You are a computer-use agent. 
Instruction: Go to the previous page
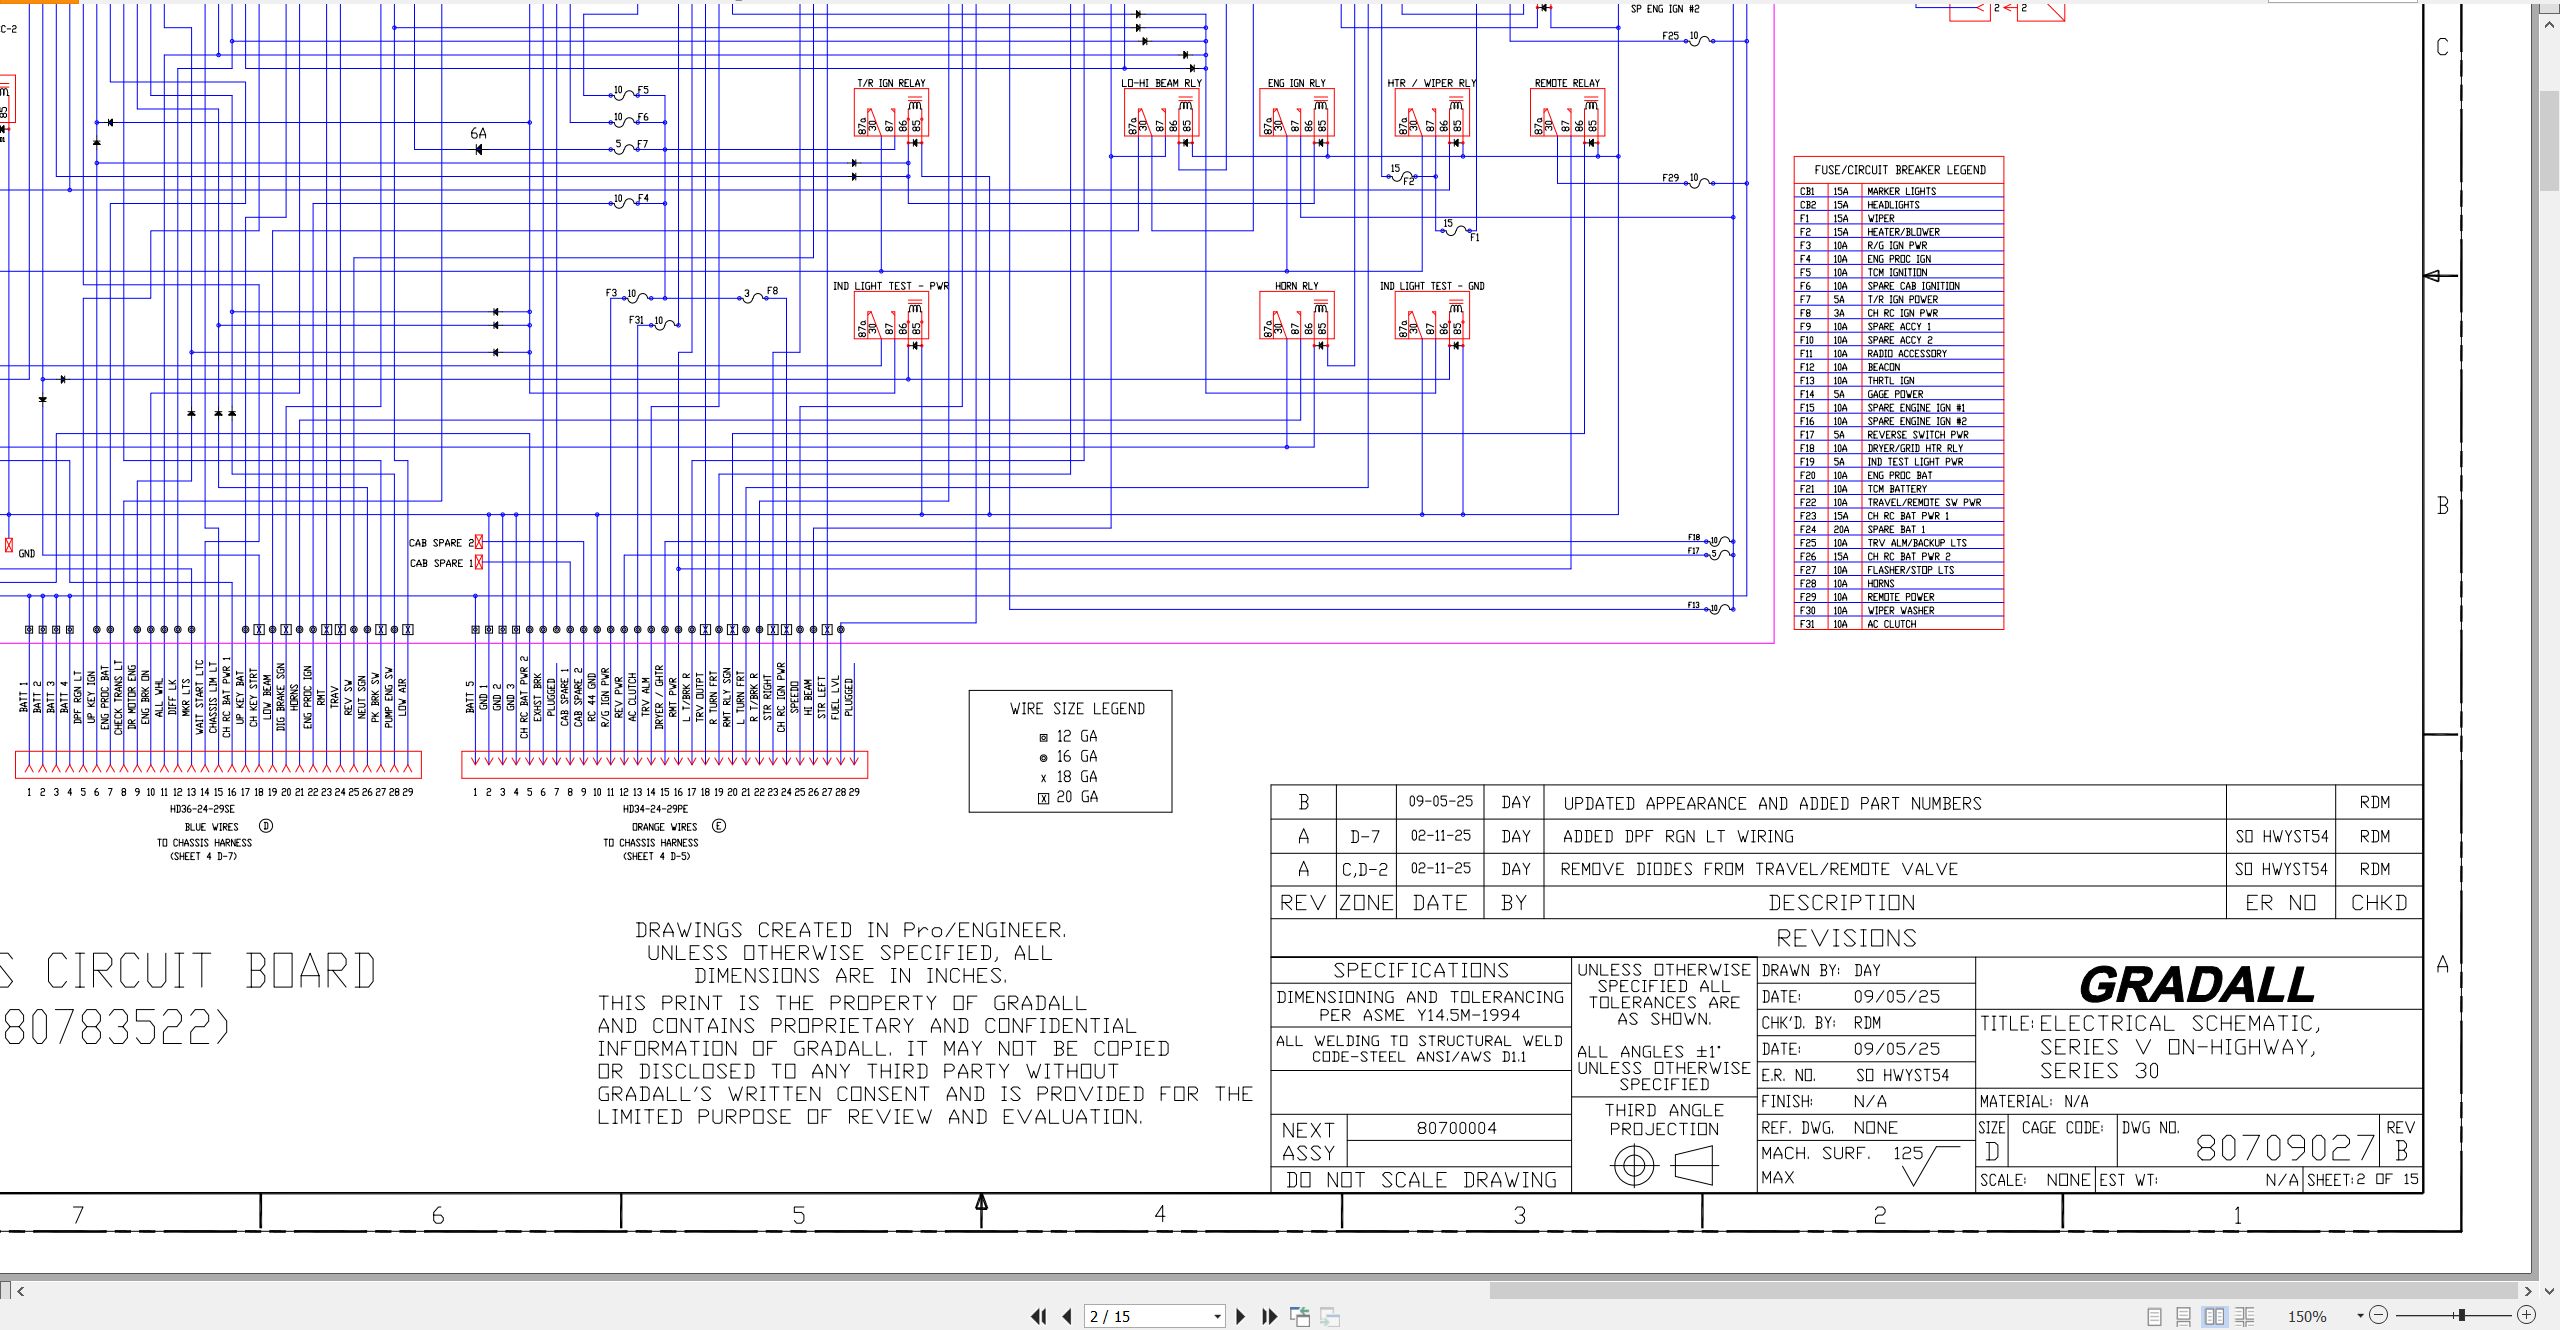[x=1067, y=1316]
